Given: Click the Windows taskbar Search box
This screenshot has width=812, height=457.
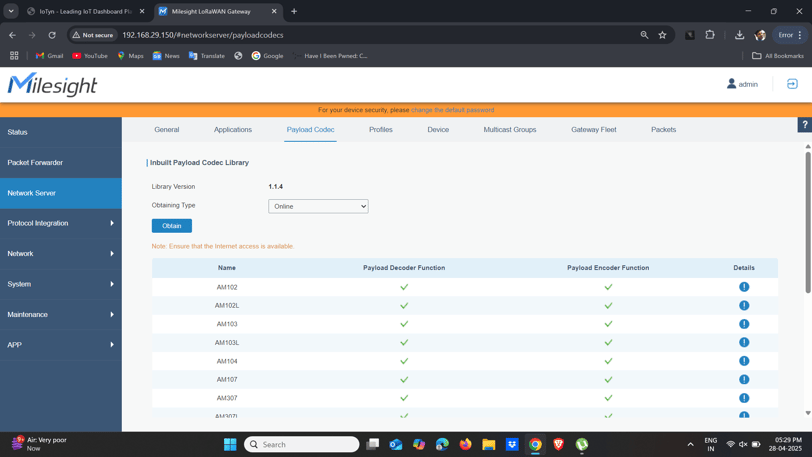Looking at the screenshot, I should pos(301,445).
